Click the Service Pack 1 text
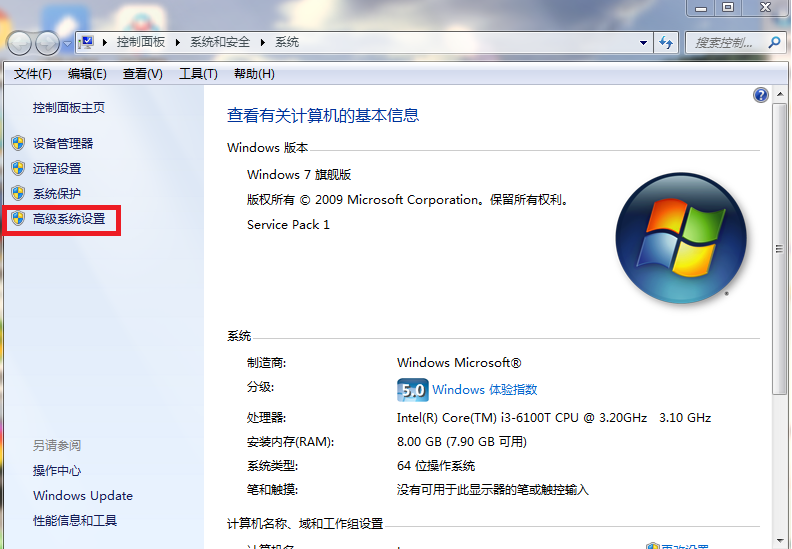The image size is (792, 549). pyautogui.click(x=288, y=225)
